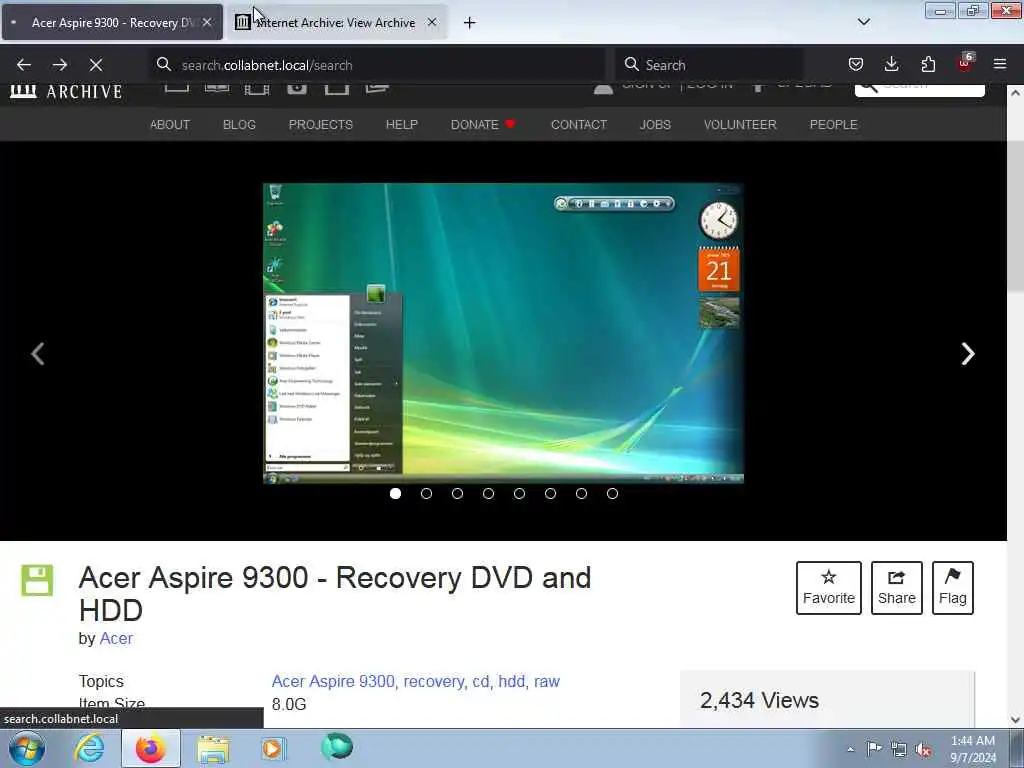Go back with the browser back arrow
1024x768 pixels.
pos(24,65)
